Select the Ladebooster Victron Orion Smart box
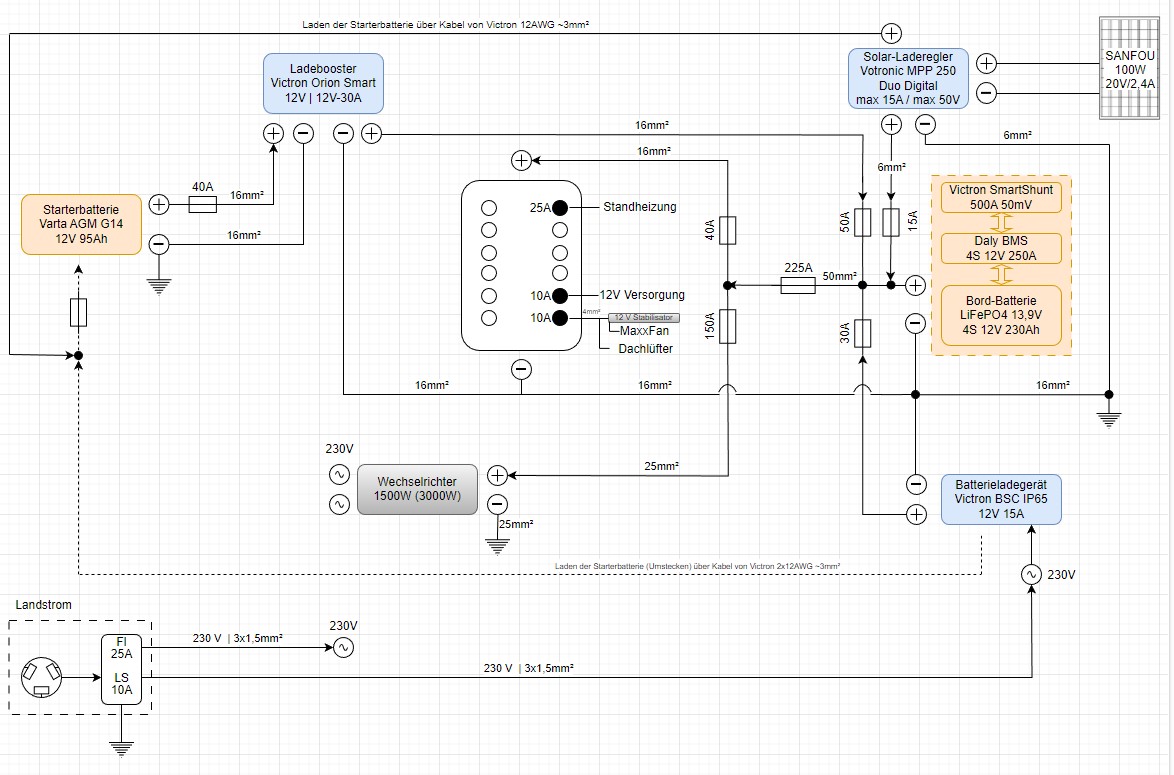The height and width of the screenshot is (775, 1174). pyautogui.click(x=323, y=83)
